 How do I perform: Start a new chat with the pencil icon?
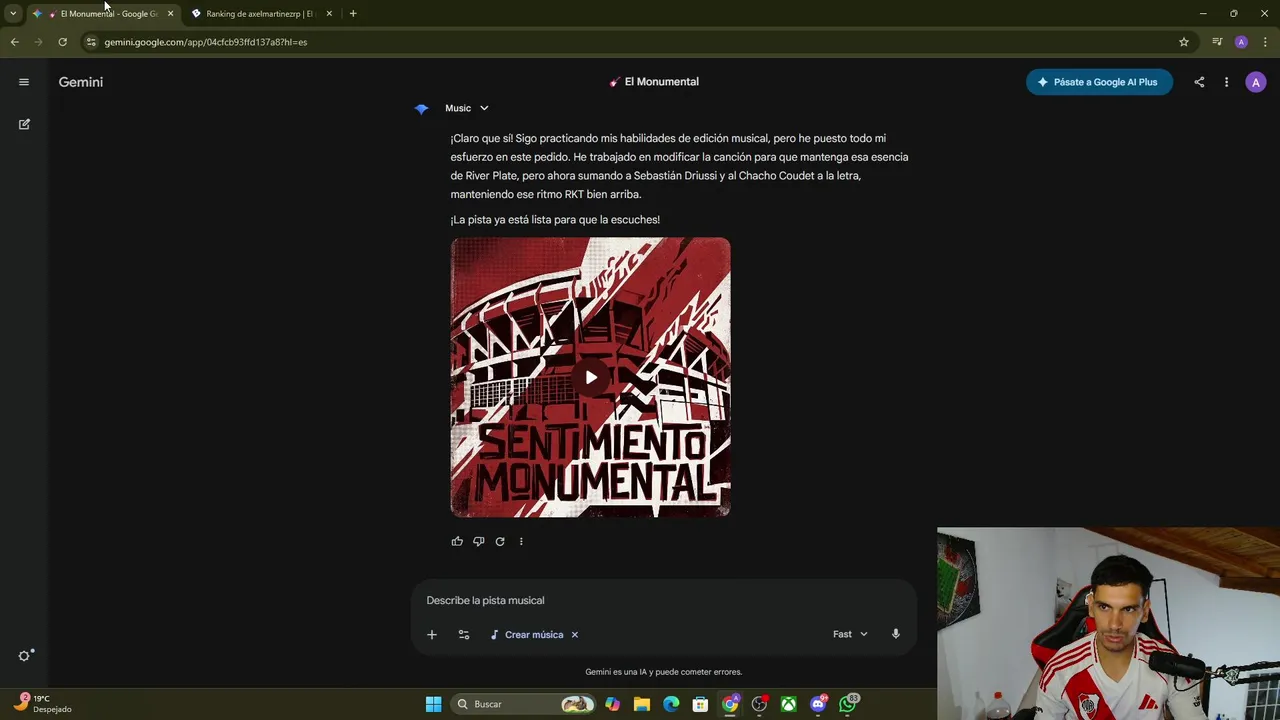click(x=24, y=124)
